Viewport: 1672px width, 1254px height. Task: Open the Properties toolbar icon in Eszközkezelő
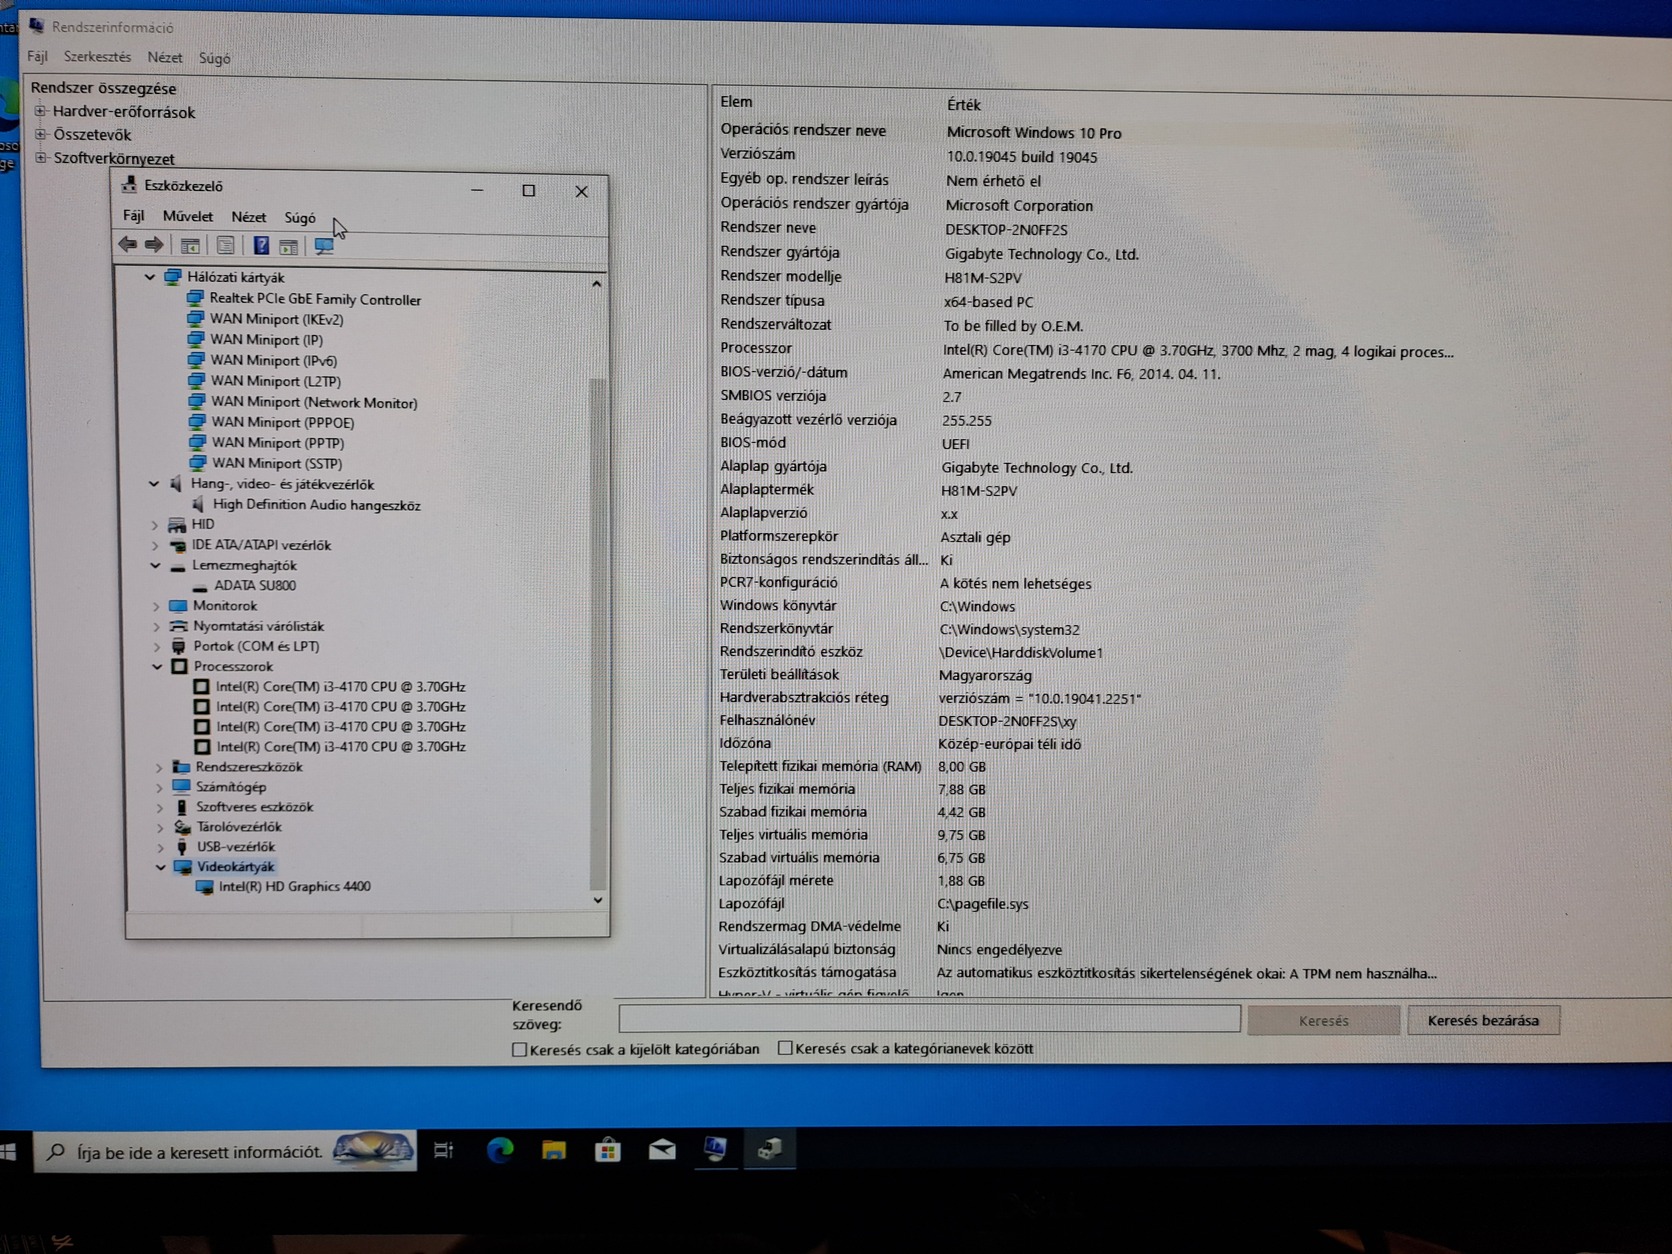226,246
